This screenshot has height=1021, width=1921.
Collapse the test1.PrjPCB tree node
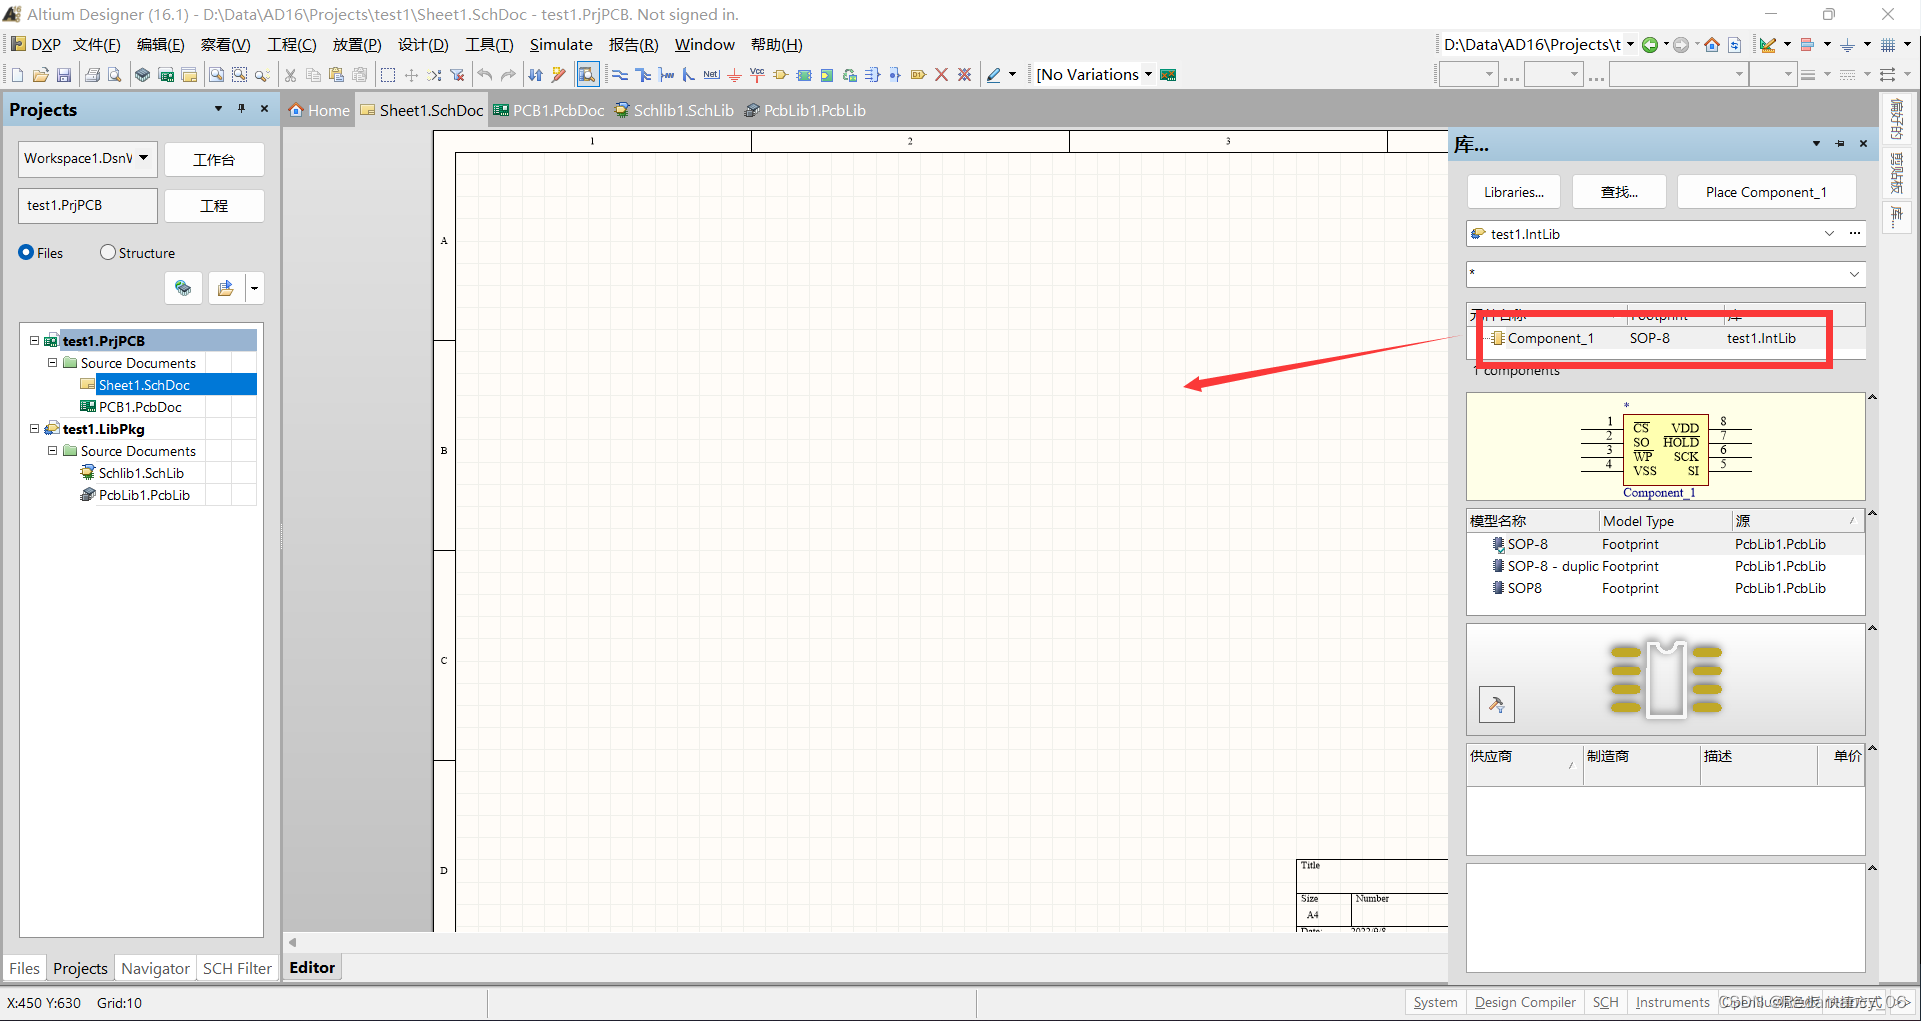[x=35, y=341]
